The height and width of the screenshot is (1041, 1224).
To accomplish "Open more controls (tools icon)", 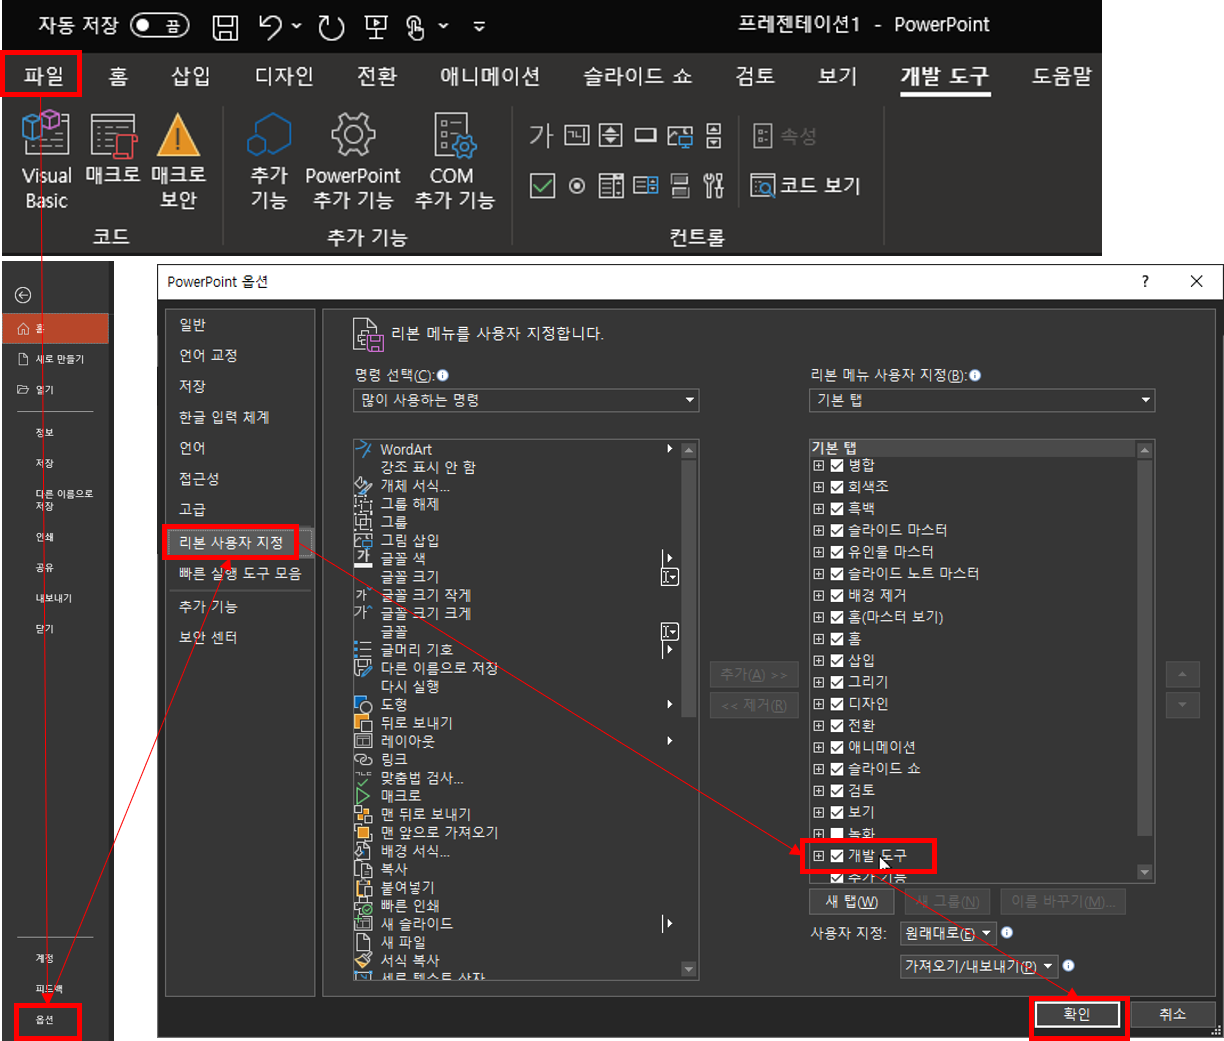I will pos(714,185).
